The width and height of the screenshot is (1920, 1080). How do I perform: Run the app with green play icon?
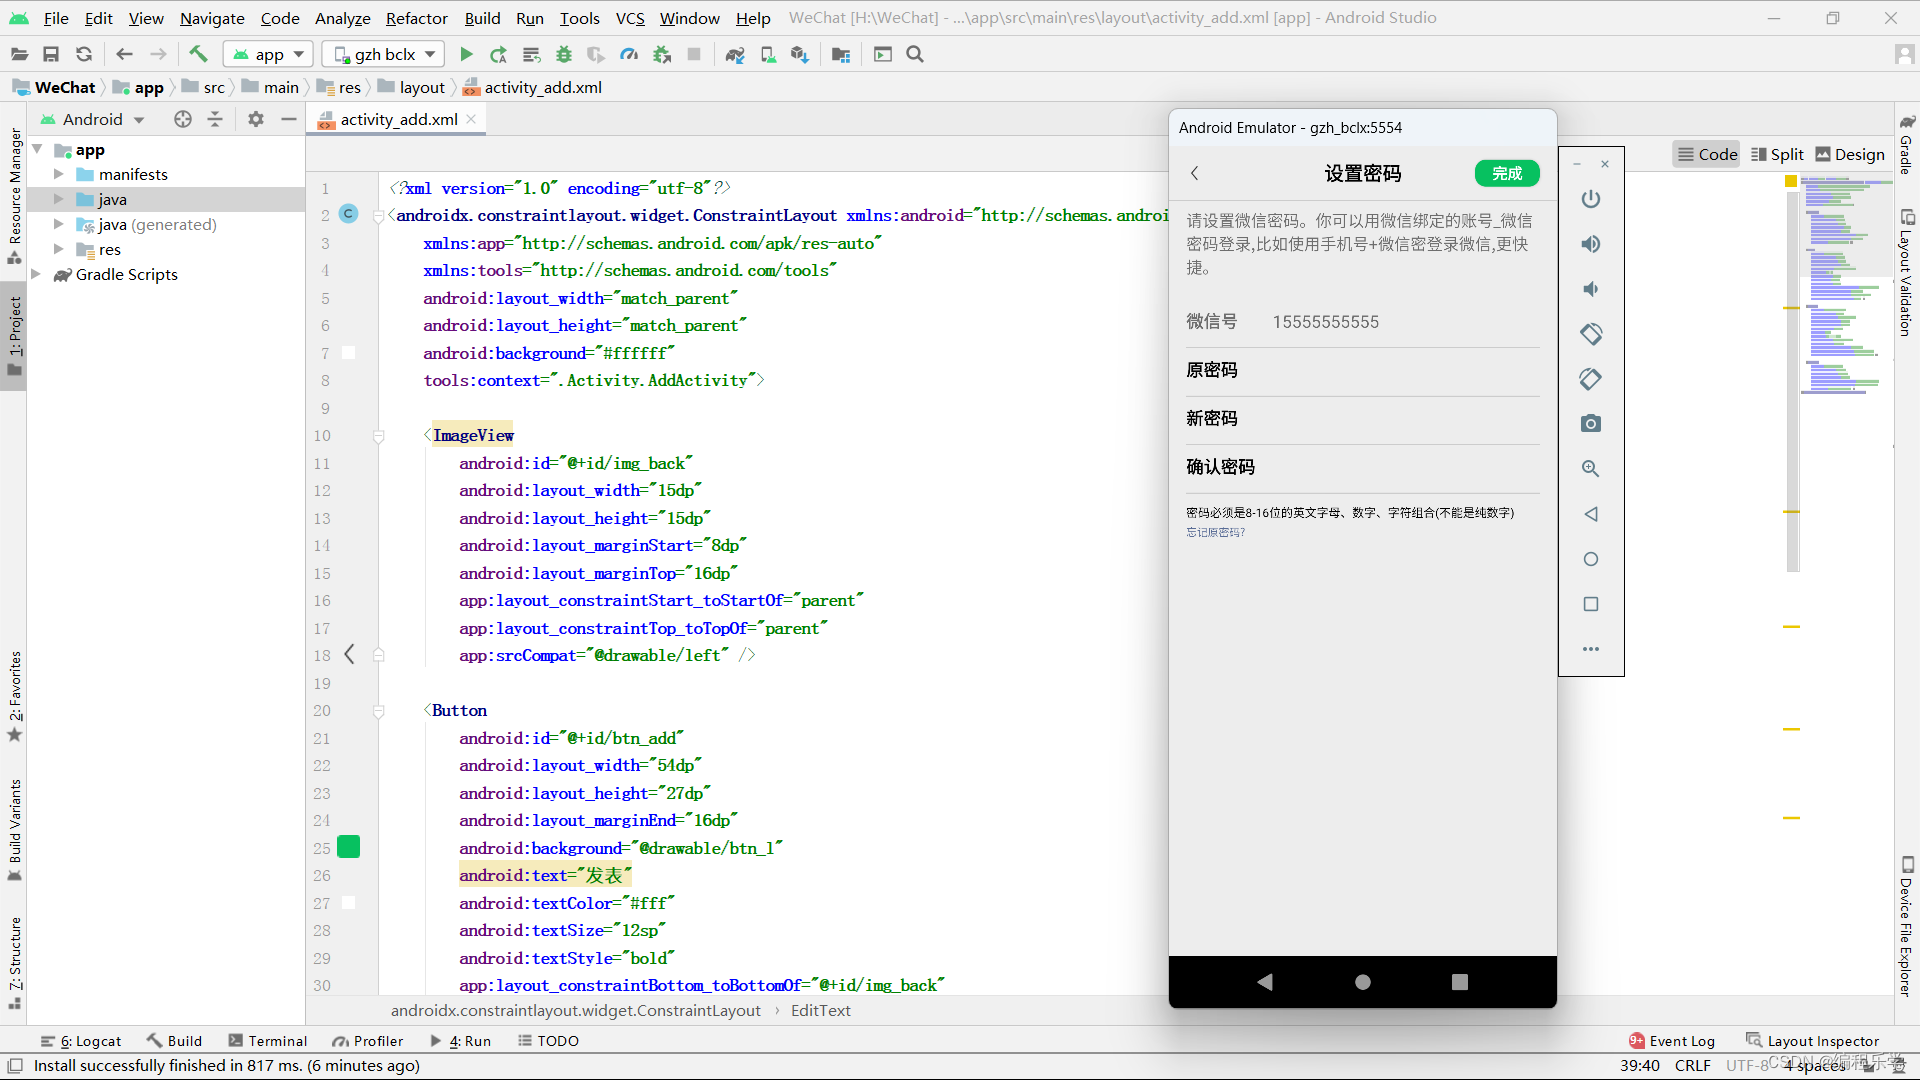click(466, 54)
